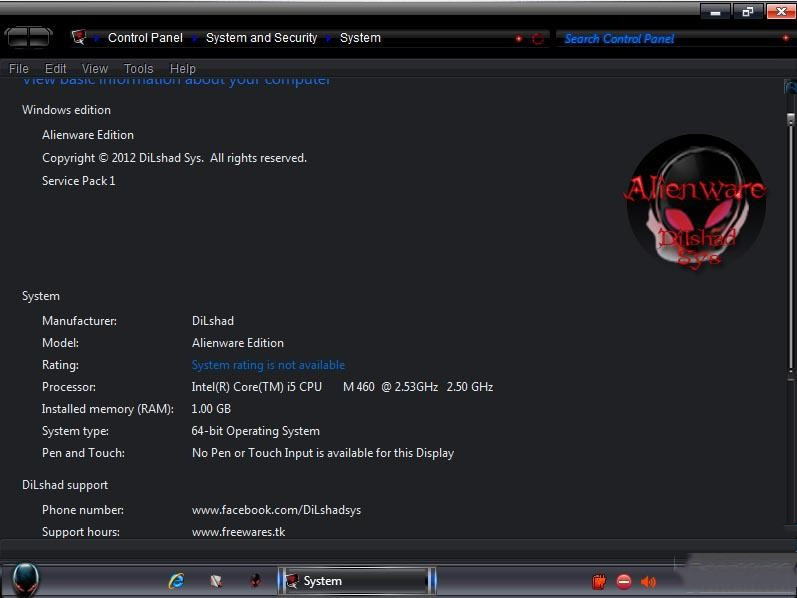This screenshot has height=598, width=797.
Task: Click the back/forward navigation button
Action: (28, 38)
